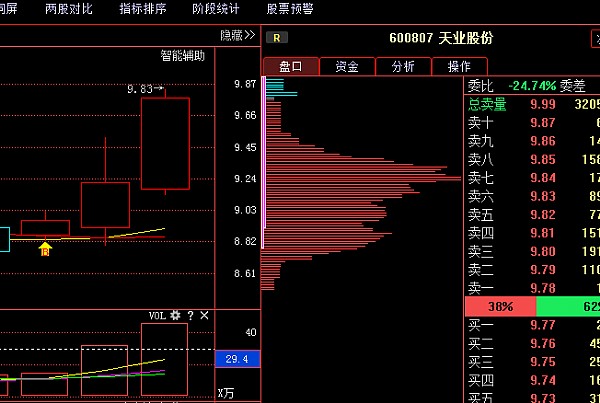Select the 分析 tab
Screen dimensions: 600x403
pos(403,66)
